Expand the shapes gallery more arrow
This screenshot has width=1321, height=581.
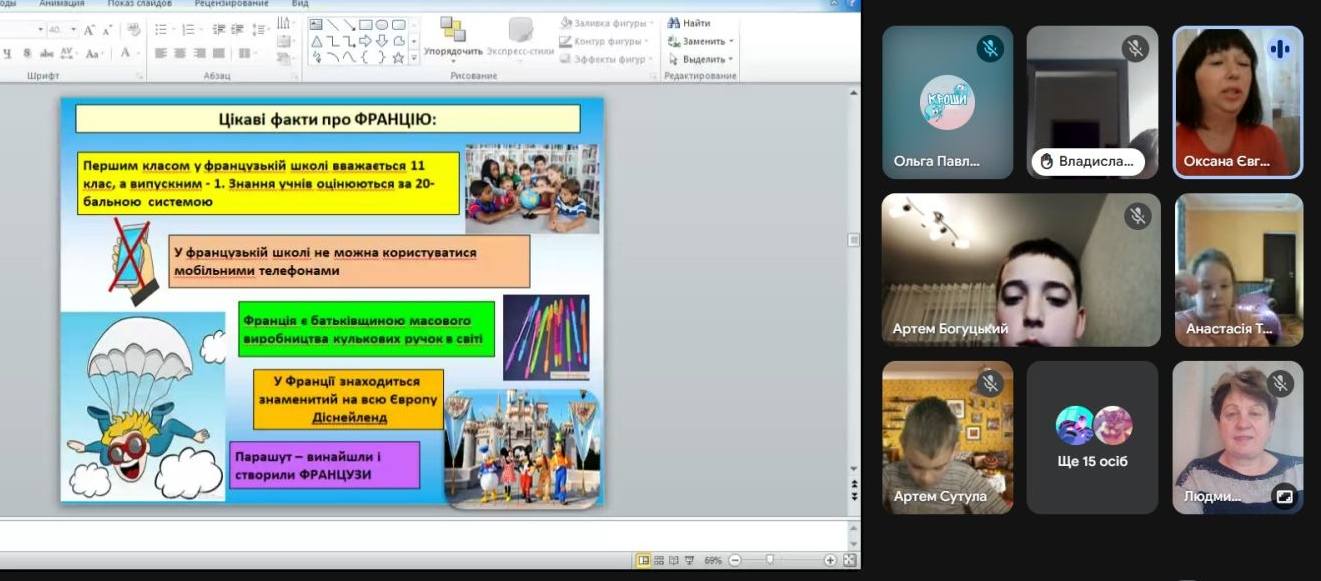tap(414, 59)
